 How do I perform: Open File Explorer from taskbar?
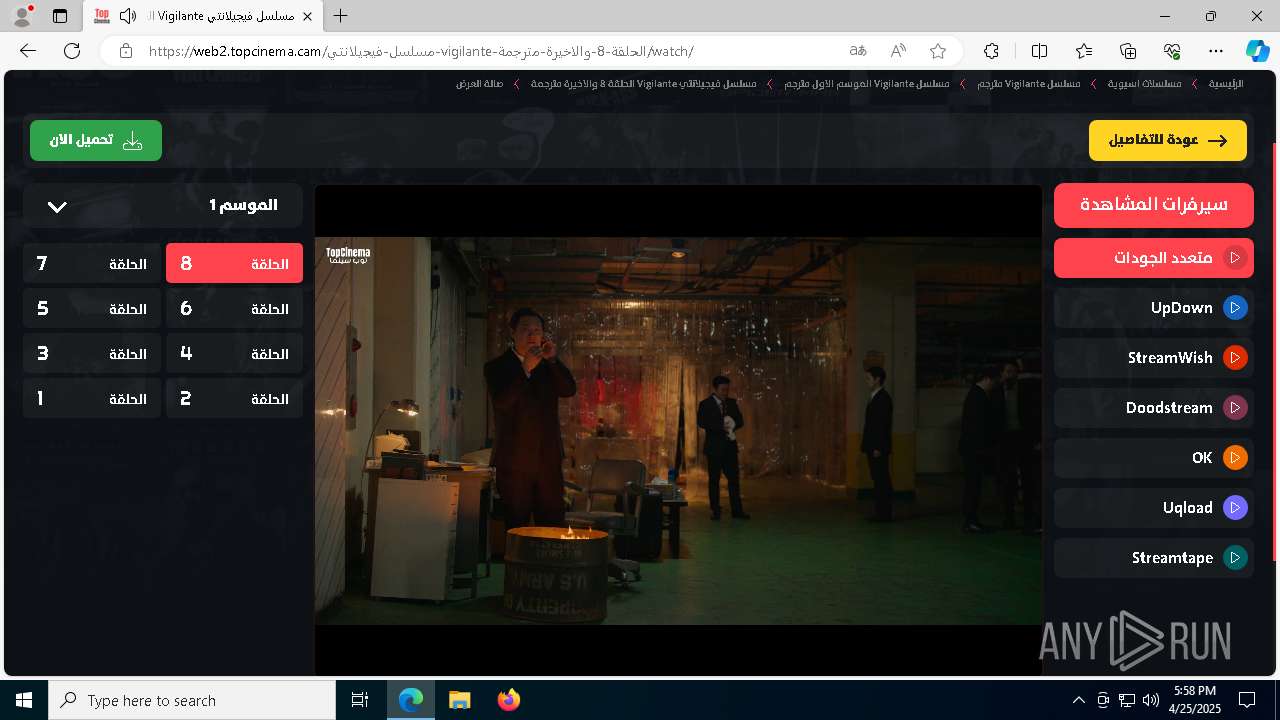pyautogui.click(x=459, y=700)
